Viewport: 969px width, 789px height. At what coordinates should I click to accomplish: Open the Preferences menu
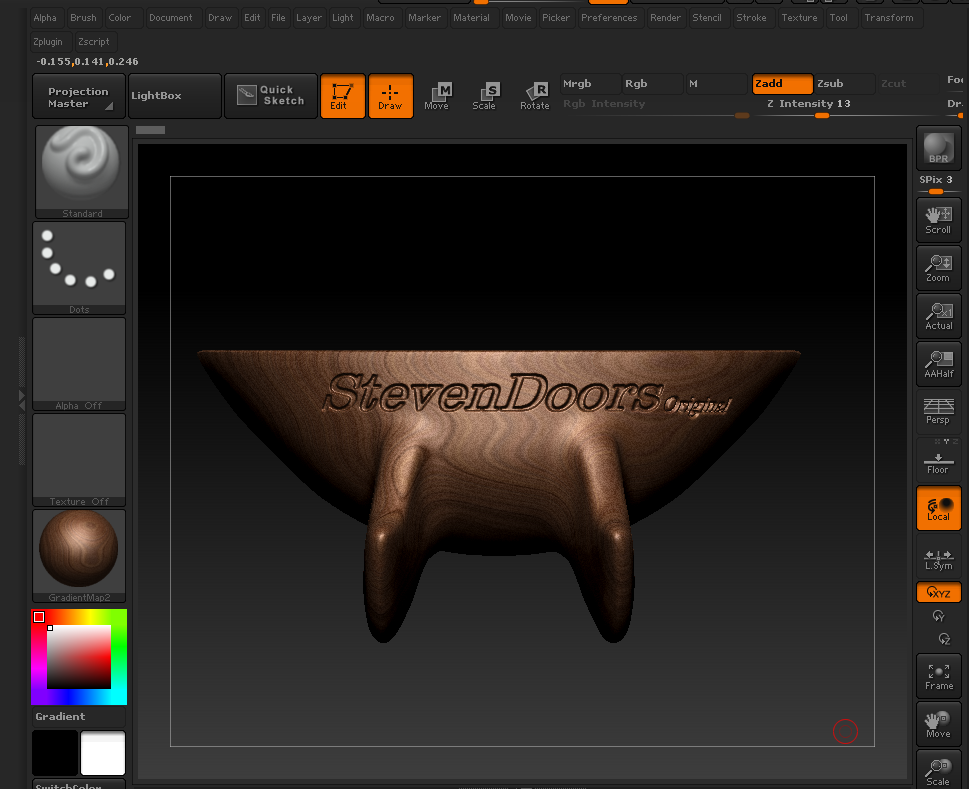point(609,17)
